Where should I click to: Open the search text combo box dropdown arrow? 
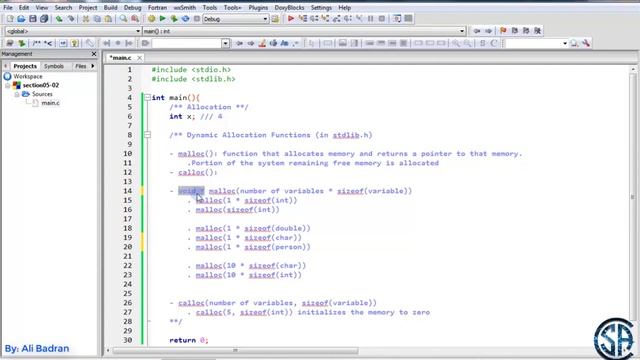point(225,43)
